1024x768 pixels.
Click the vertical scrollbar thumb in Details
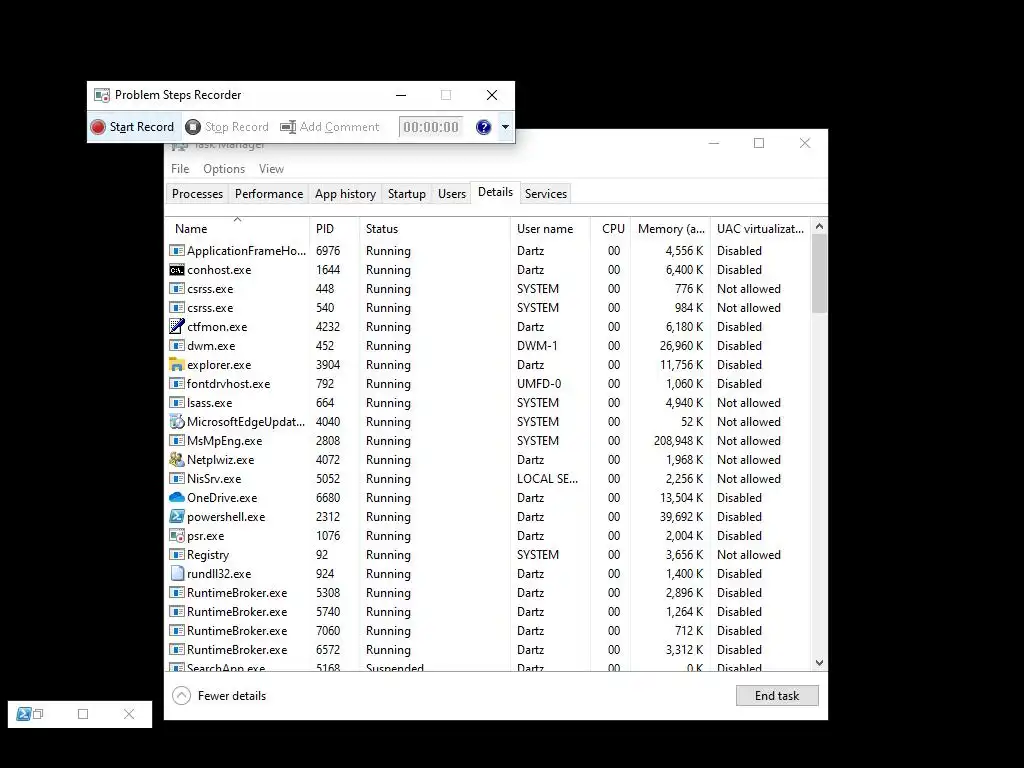[819, 274]
